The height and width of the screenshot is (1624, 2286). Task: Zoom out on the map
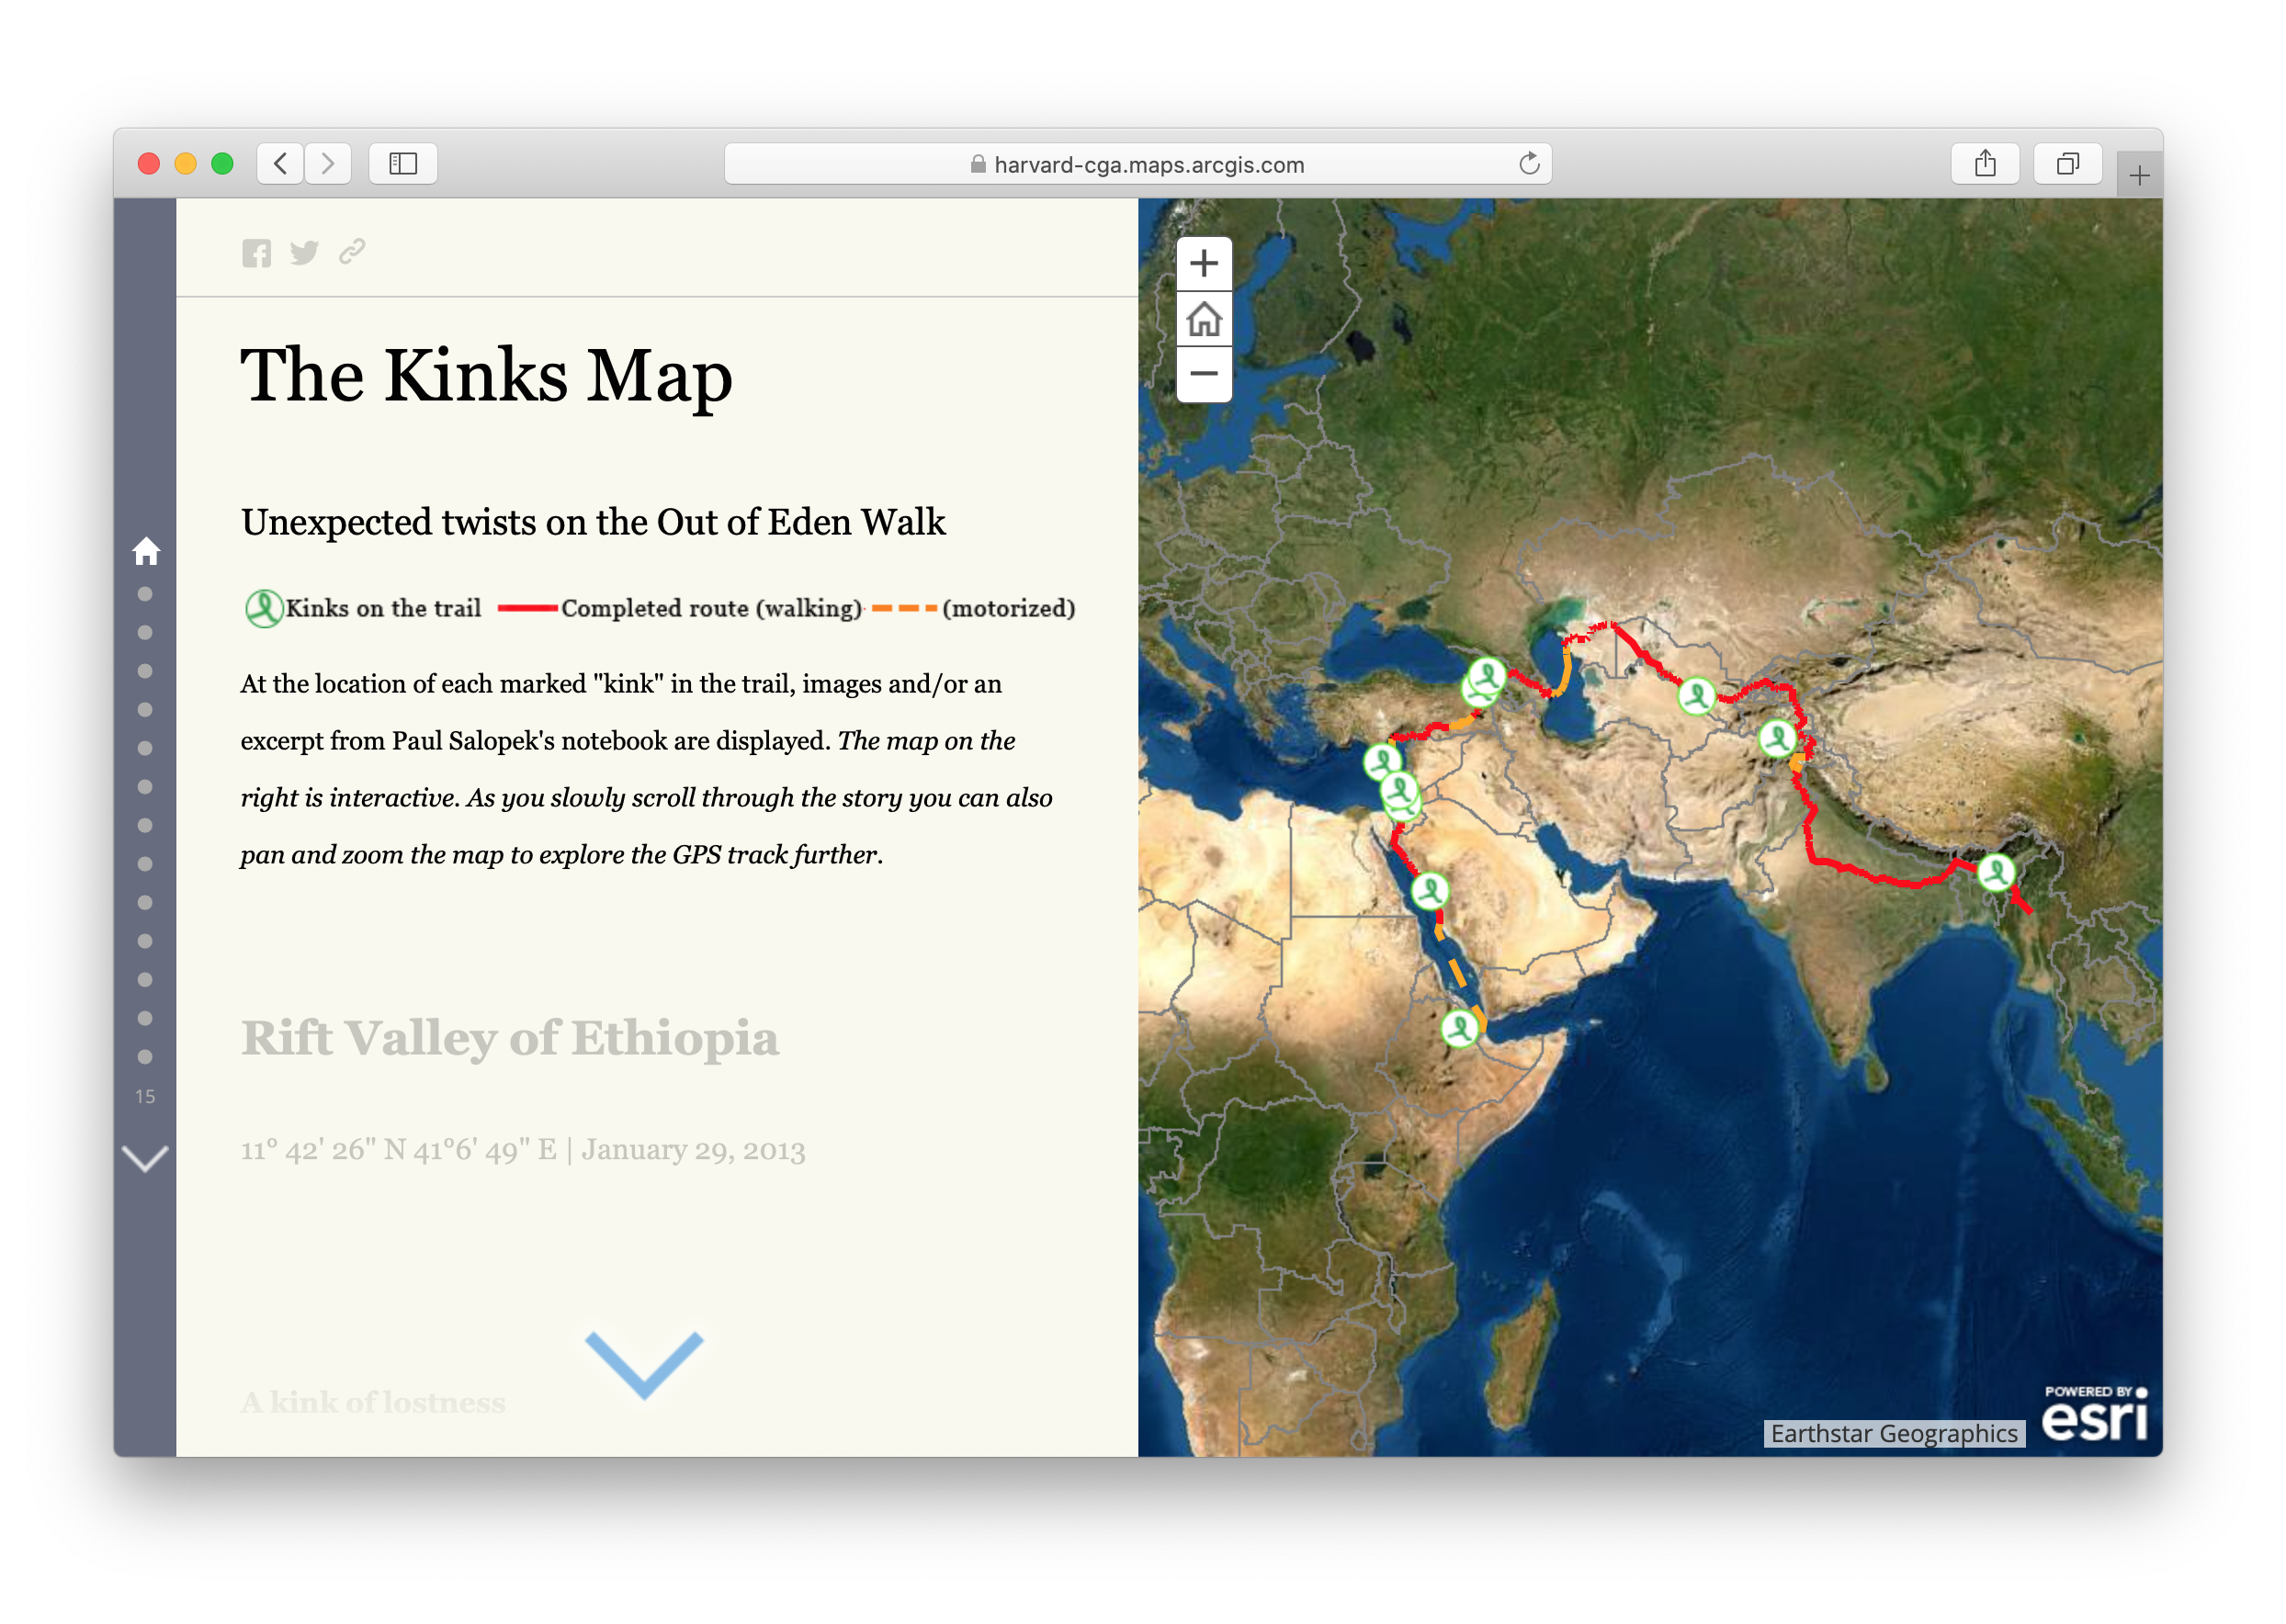pos(1204,374)
